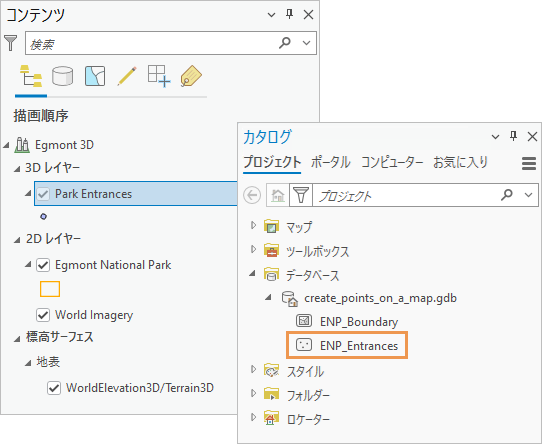
Task: Open the Catalog hamburger menu
Action: pos(529,163)
